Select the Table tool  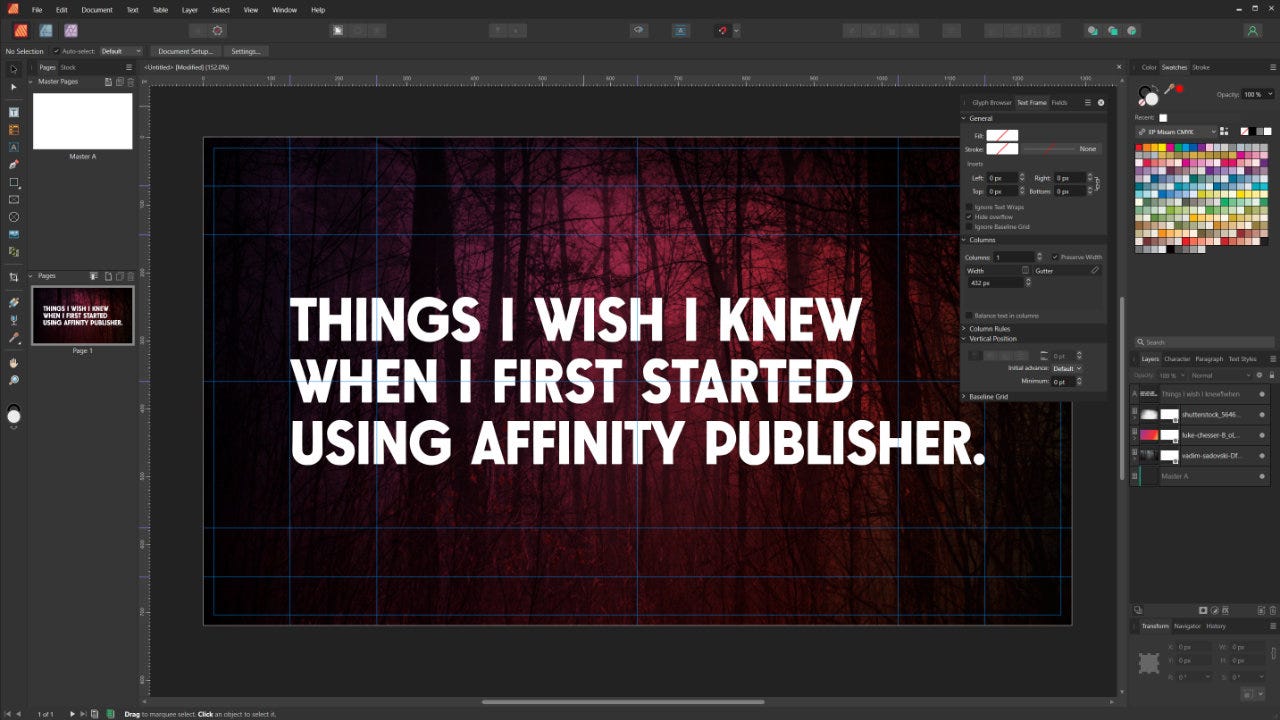click(13, 128)
